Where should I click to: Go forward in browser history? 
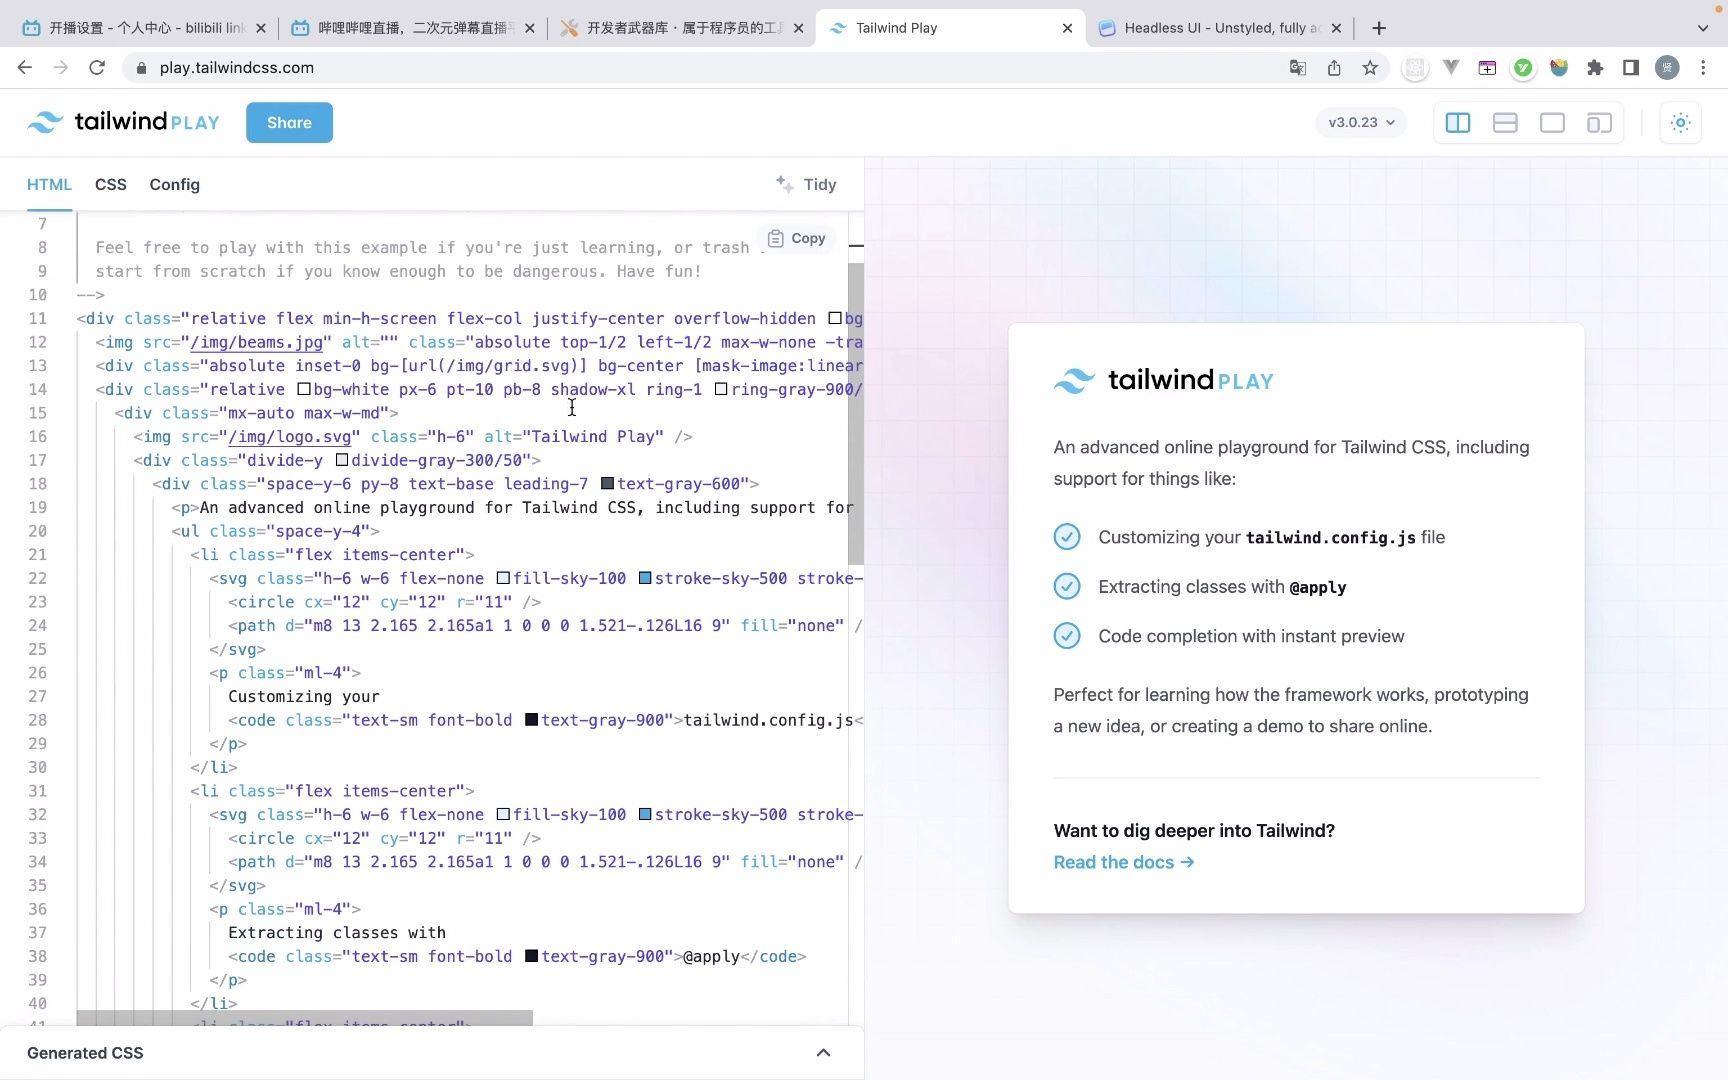click(x=61, y=67)
